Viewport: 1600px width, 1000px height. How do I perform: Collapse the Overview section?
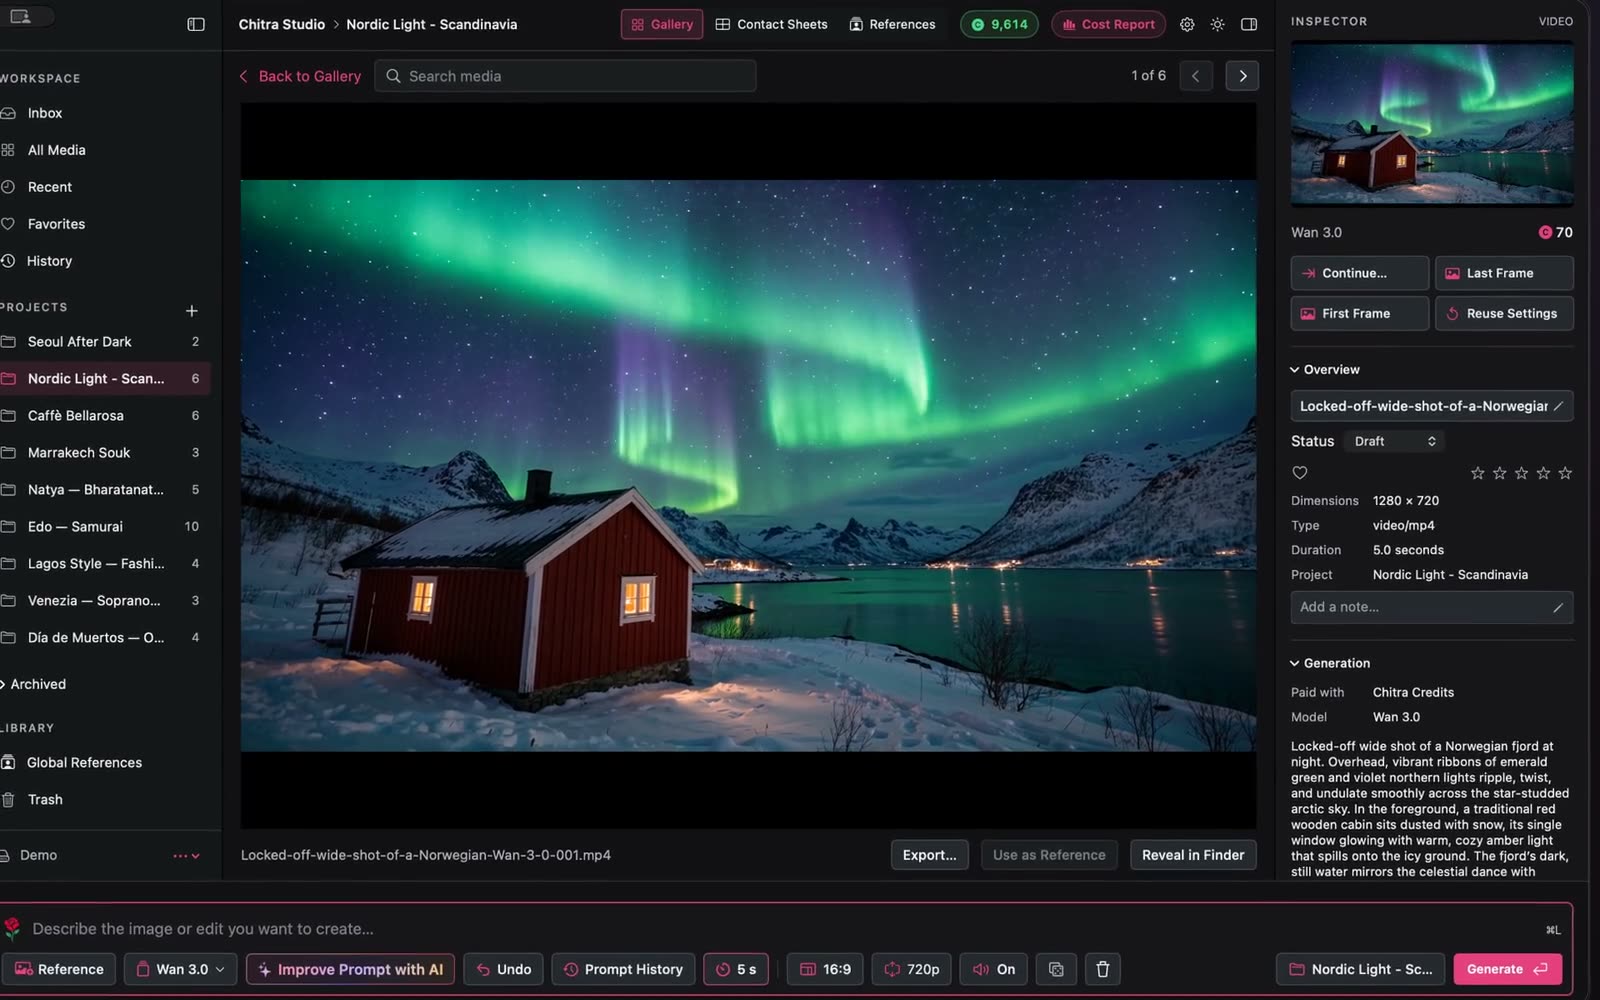coord(1325,370)
